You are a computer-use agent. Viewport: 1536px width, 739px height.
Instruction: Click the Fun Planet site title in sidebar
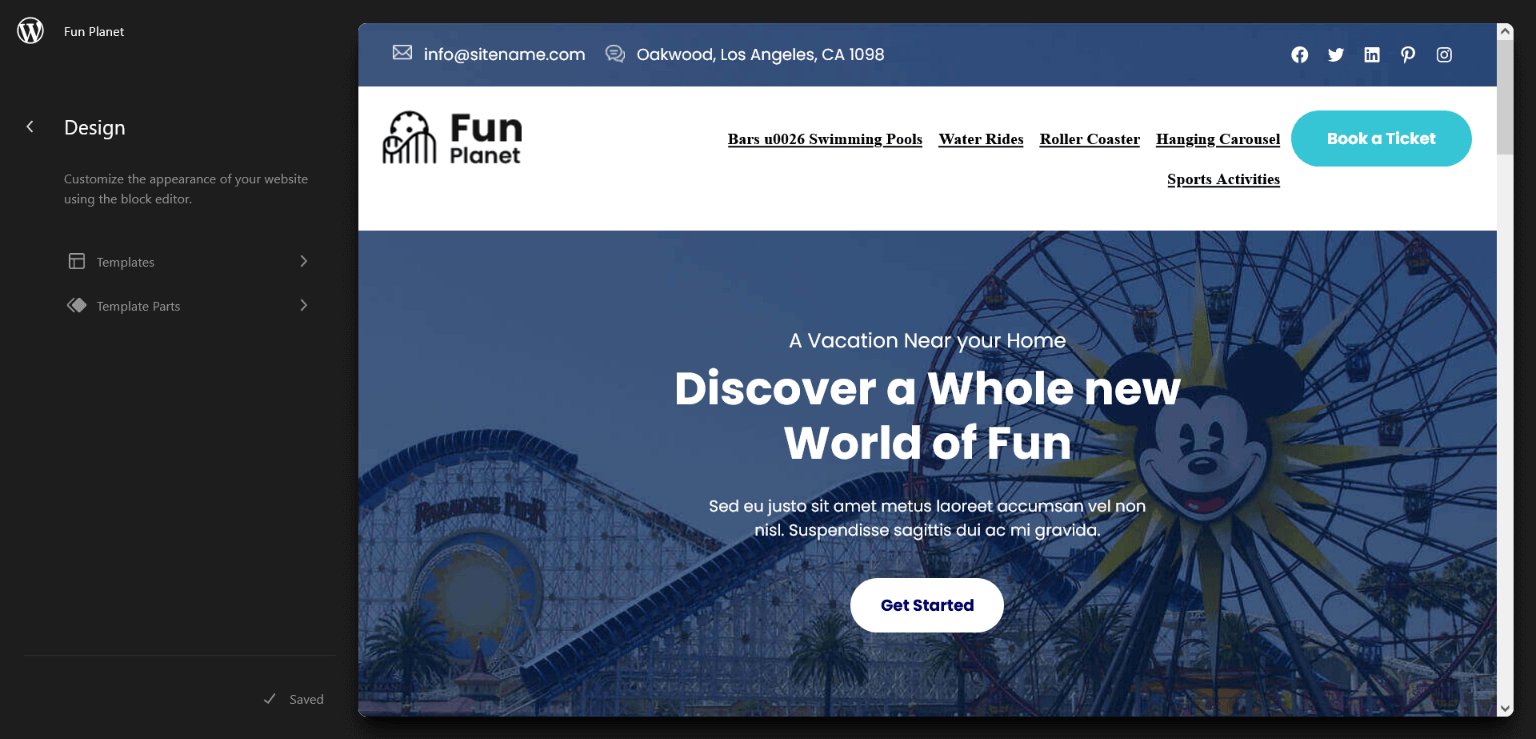click(94, 31)
